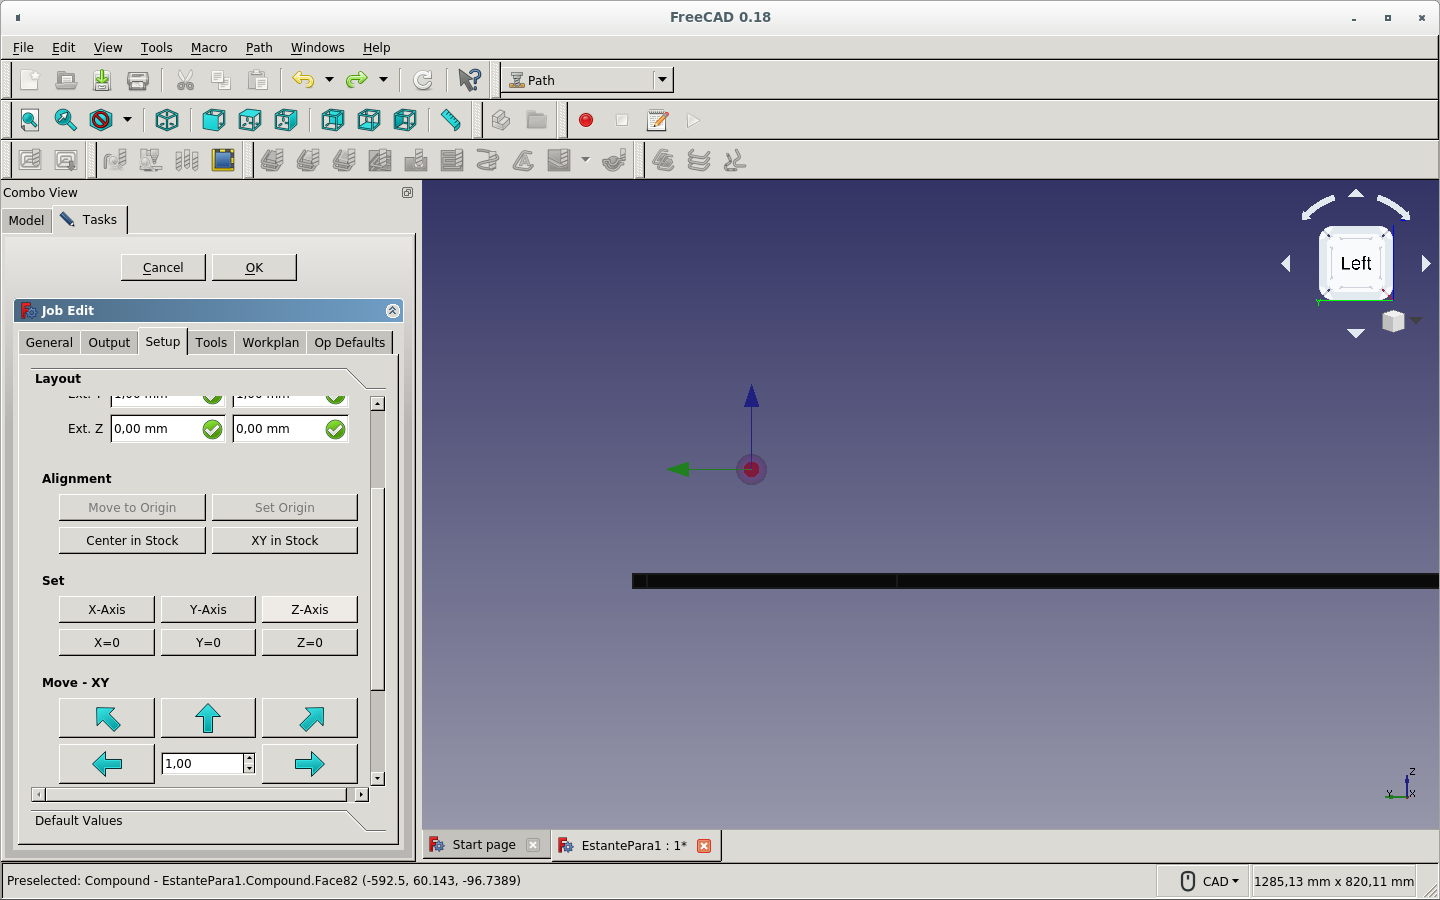Open the Draw Style dropdown arrow

point(127,120)
